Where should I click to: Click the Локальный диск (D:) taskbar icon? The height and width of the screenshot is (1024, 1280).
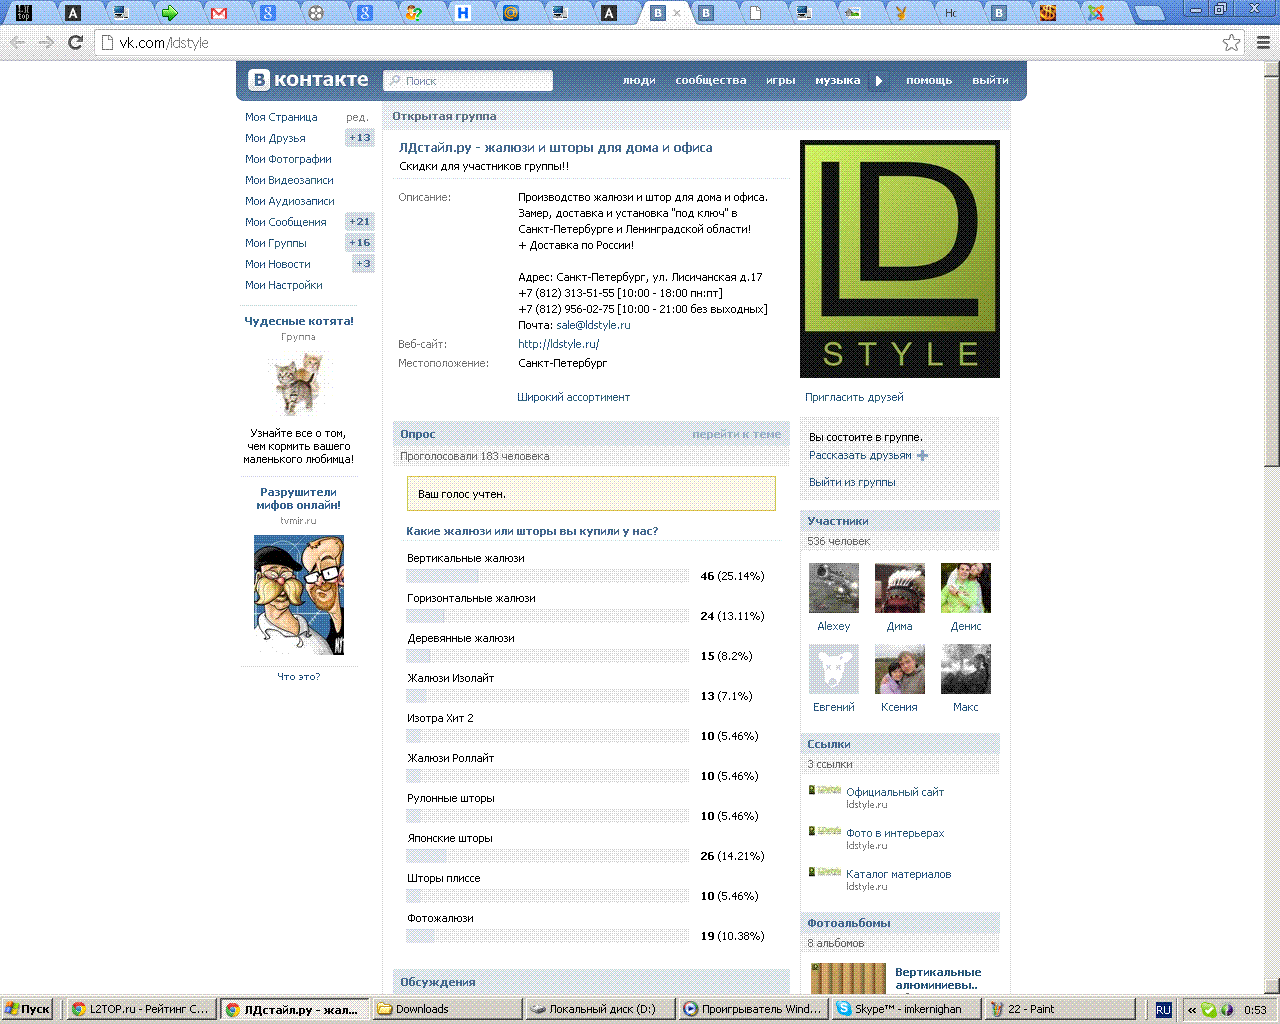[x=538, y=1009]
